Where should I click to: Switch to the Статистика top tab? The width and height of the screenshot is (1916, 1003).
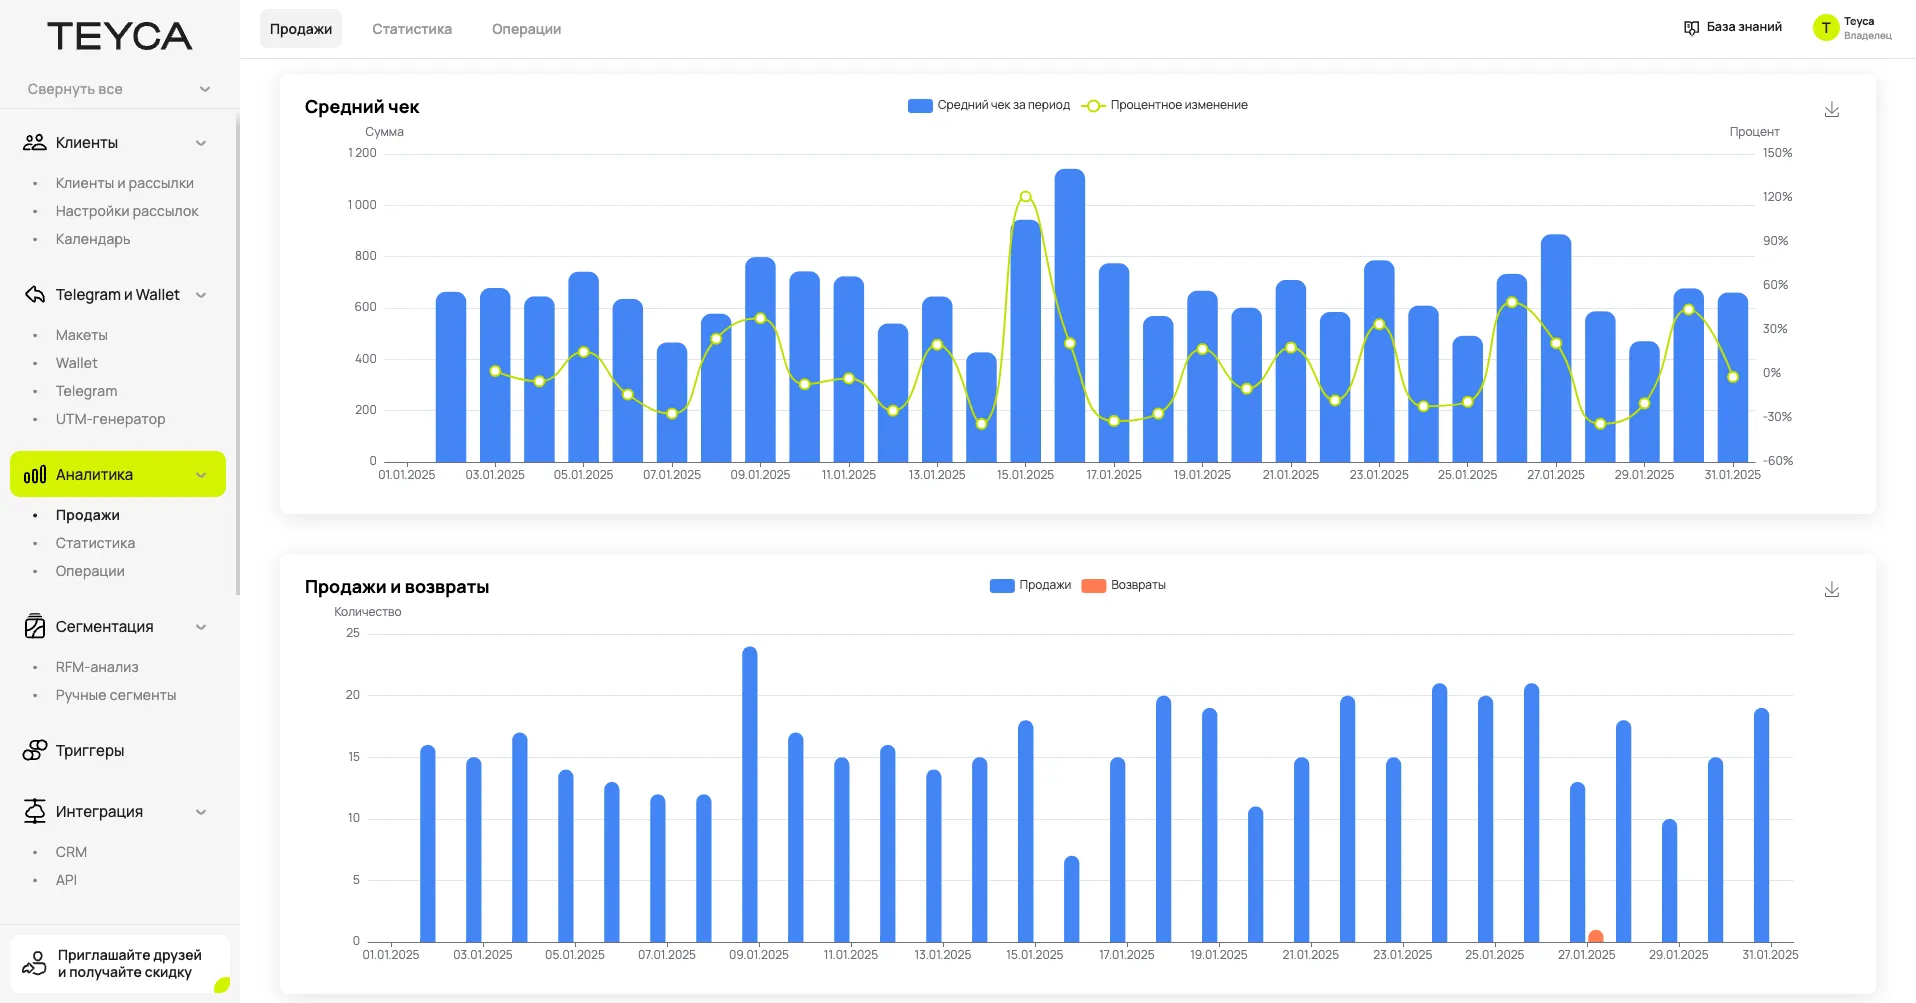(412, 29)
